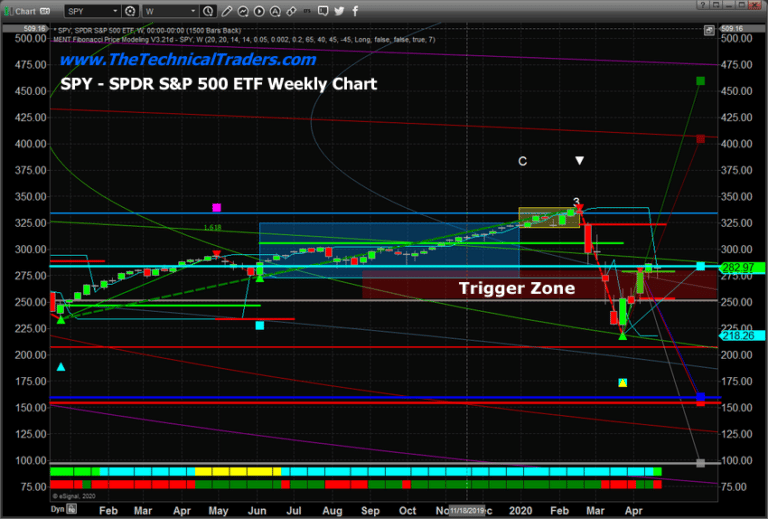Select the pencil drawing tool
This screenshot has width=768, height=519.
(x=227, y=11)
